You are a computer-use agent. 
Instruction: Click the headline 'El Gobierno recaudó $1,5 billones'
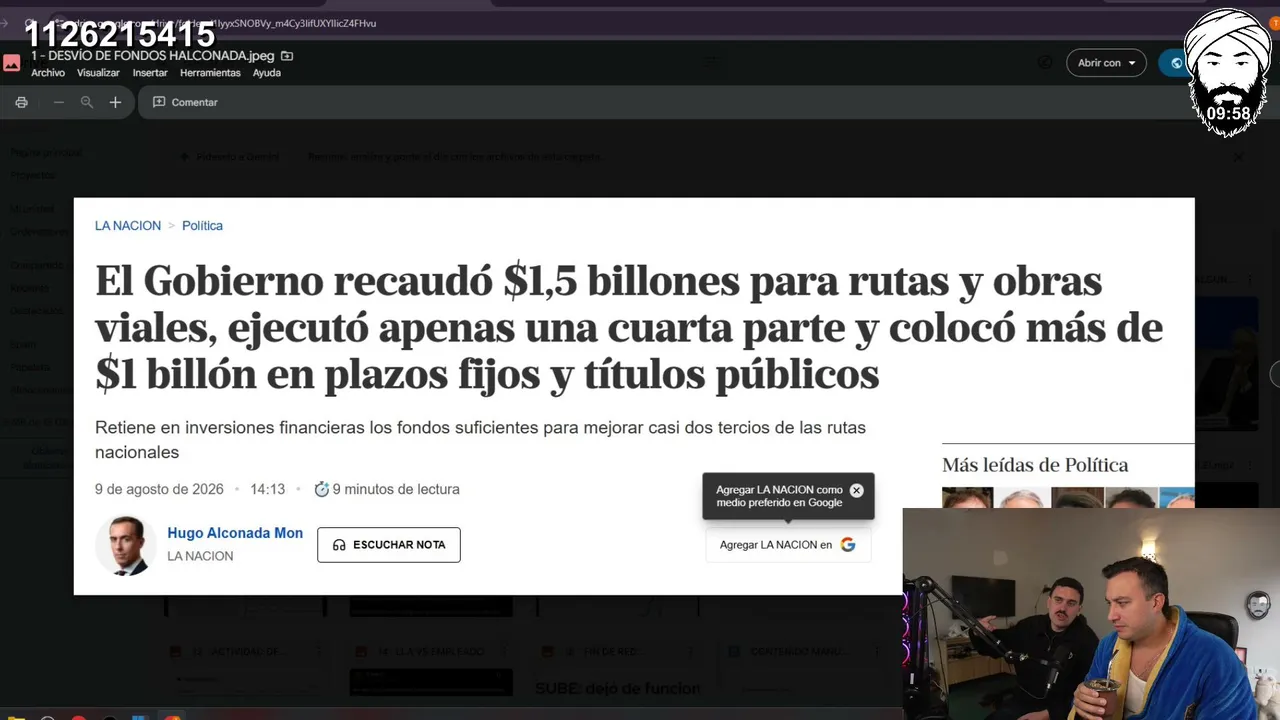pos(628,328)
